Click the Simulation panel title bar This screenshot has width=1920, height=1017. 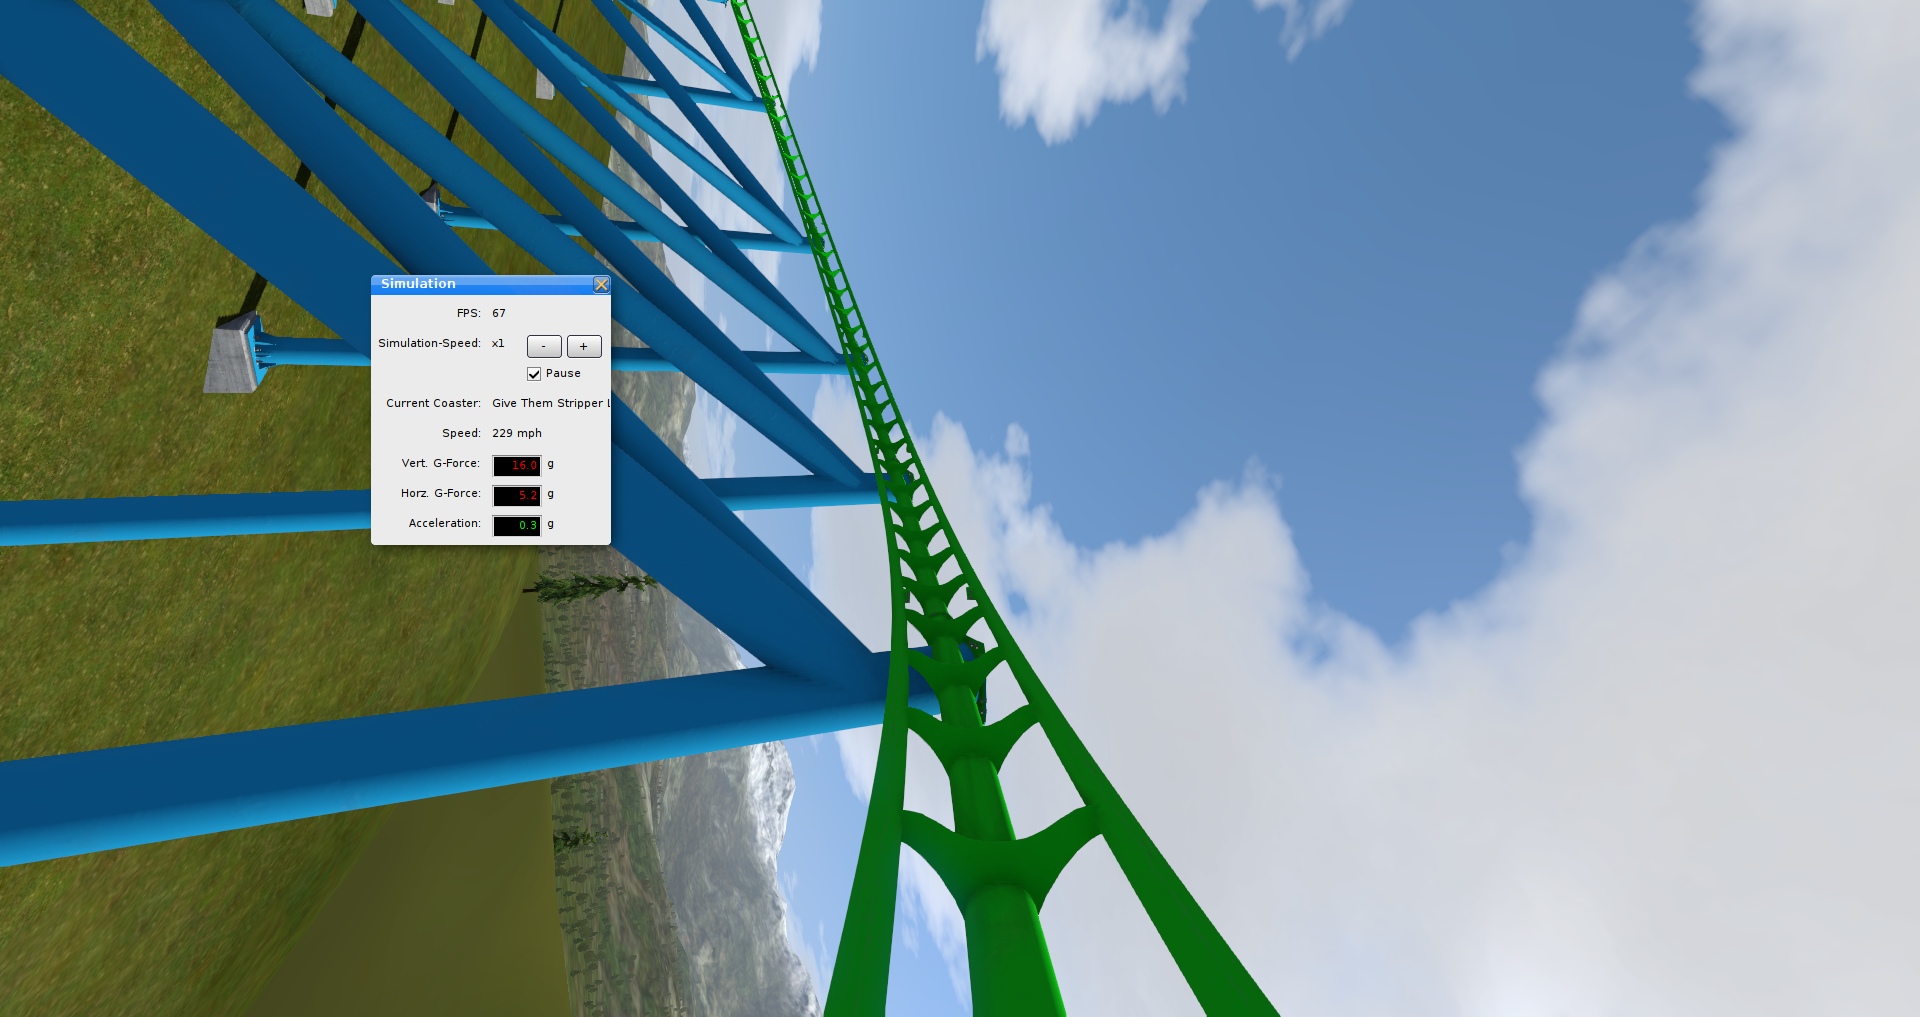(480, 284)
